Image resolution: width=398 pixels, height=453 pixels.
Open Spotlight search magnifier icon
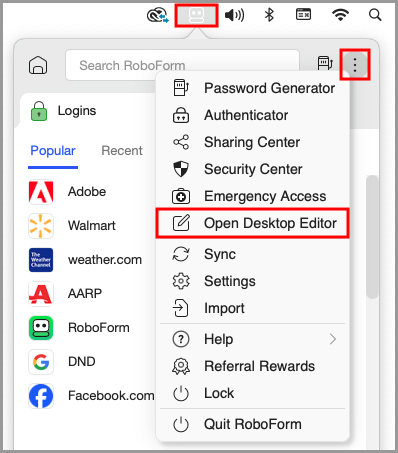point(375,15)
